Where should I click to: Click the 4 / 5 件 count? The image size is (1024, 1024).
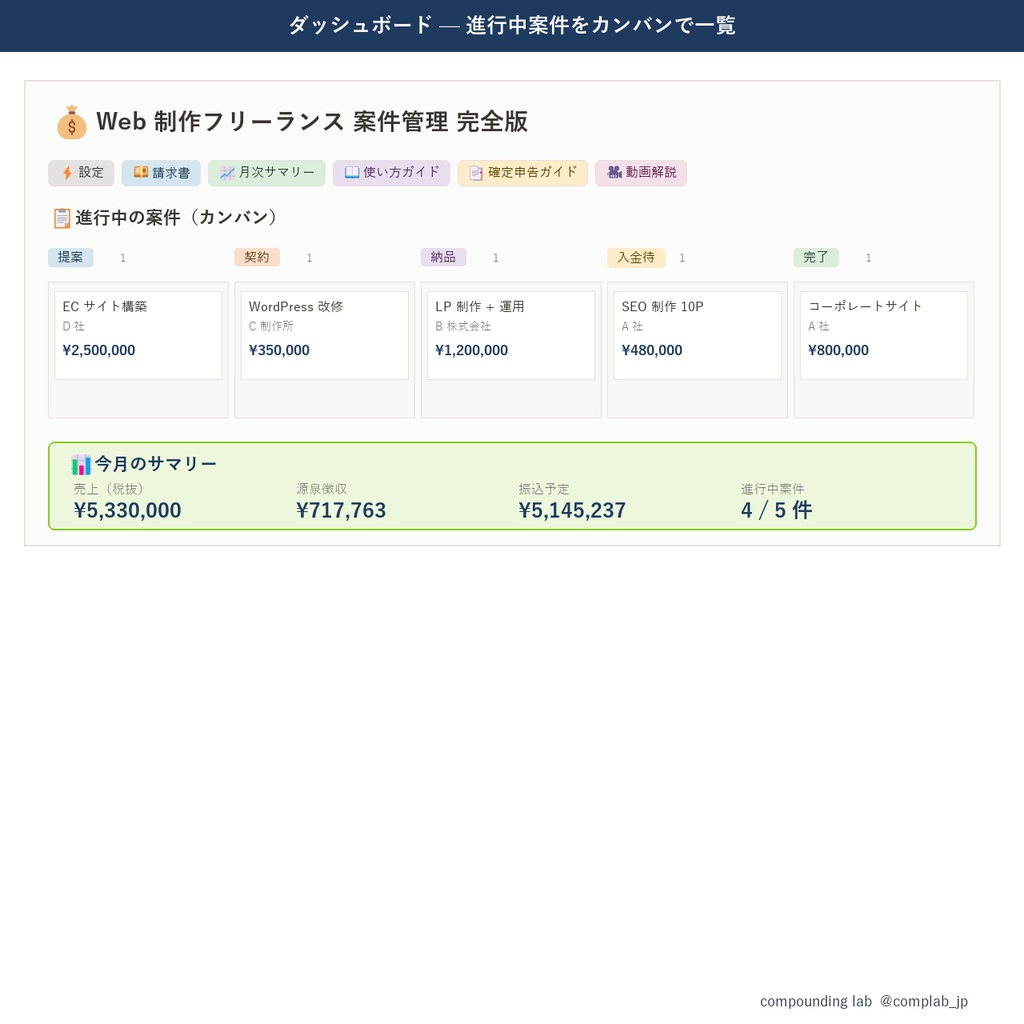pyautogui.click(x=776, y=511)
